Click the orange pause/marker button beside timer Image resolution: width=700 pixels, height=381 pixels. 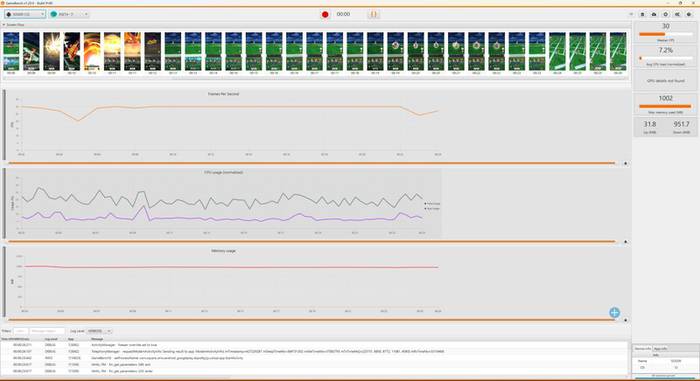374,14
